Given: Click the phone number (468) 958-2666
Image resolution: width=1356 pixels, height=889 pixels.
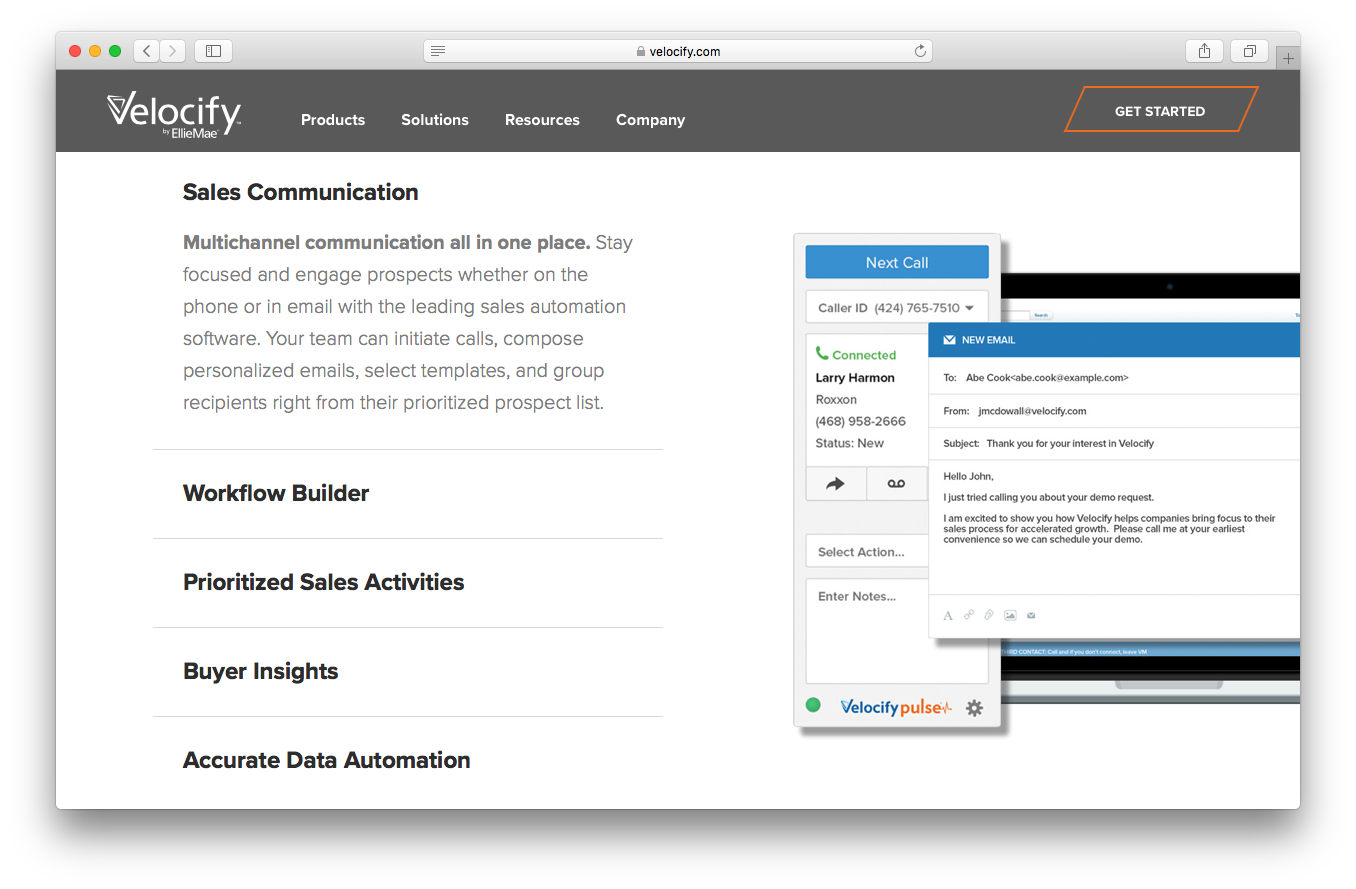Looking at the screenshot, I should 861,421.
